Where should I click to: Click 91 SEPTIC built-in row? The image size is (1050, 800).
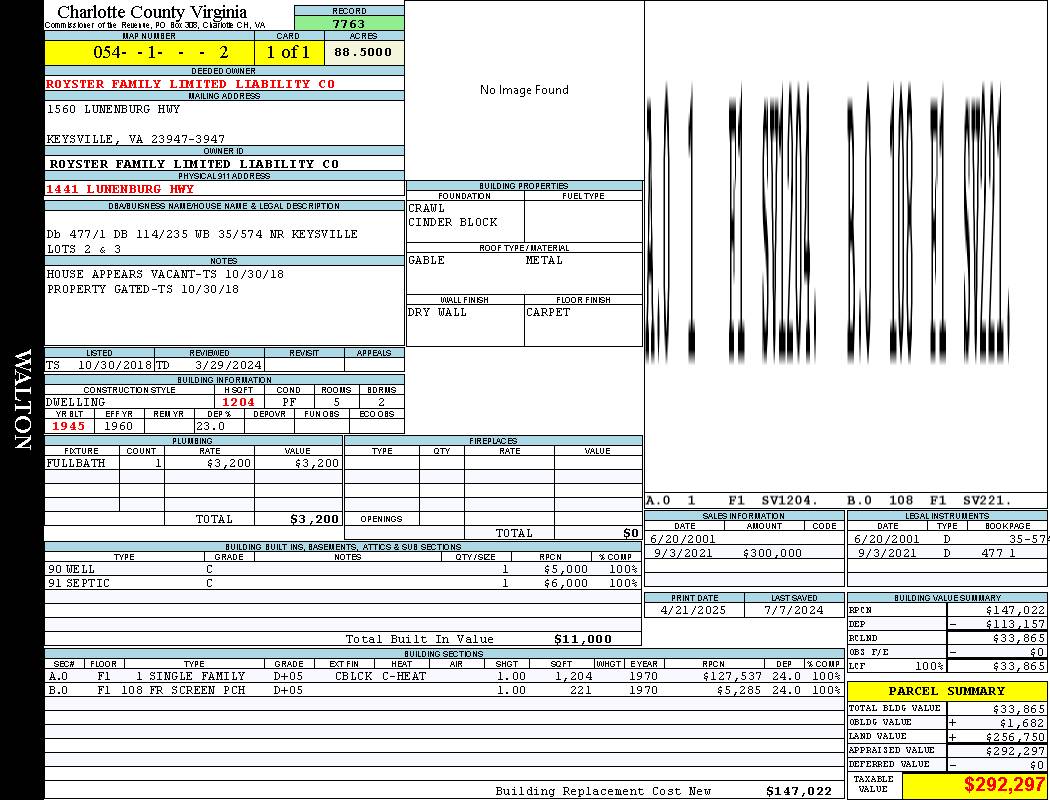pyautogui.click(x=343, y=584)
